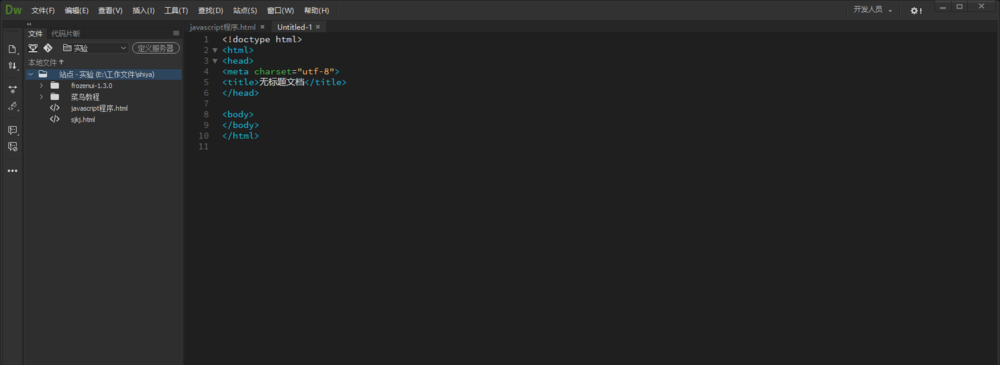Open the 插入(I) menu

pos(143,10)
